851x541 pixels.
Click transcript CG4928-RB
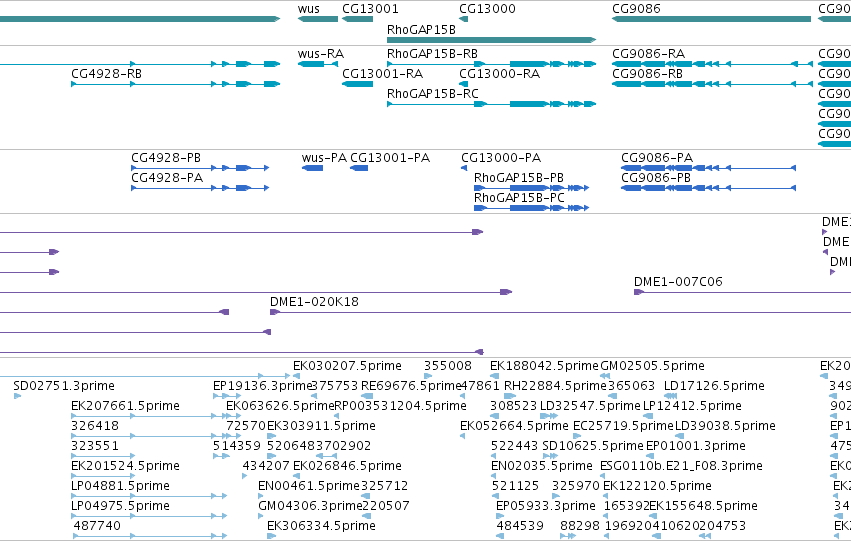click(175, 84)
